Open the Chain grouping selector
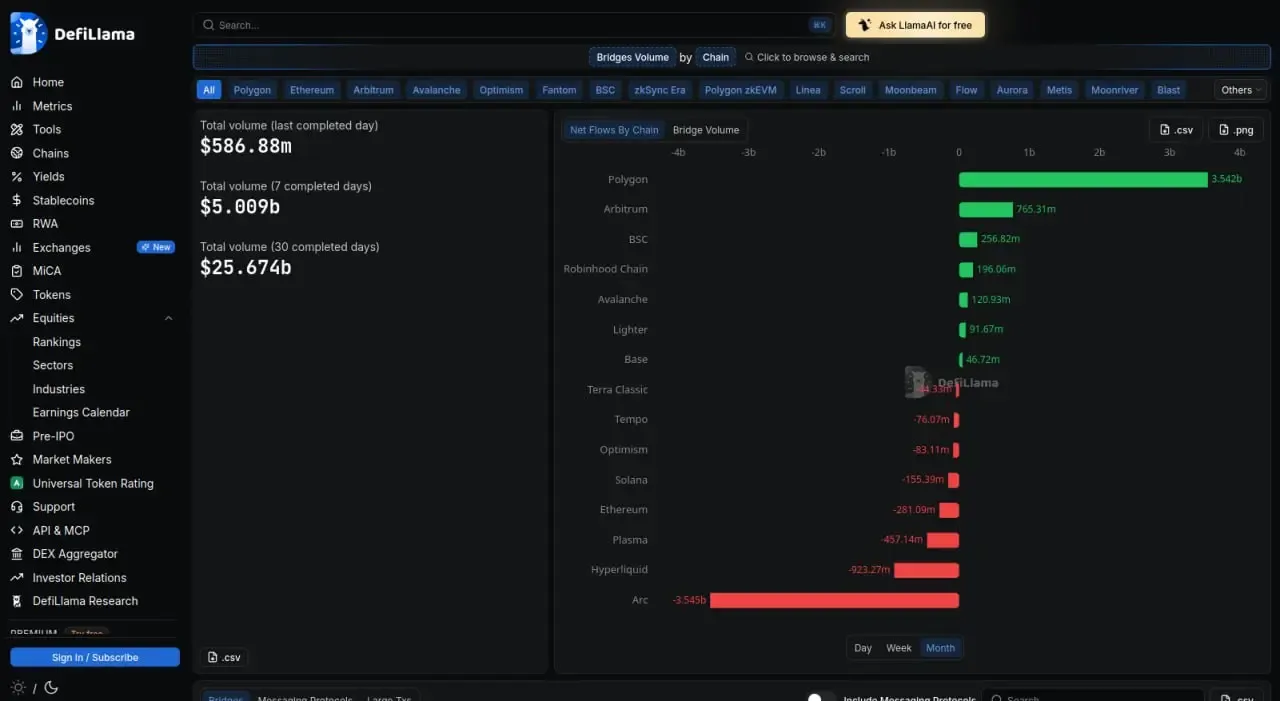Screen dimensions: 1280x701 716,57
